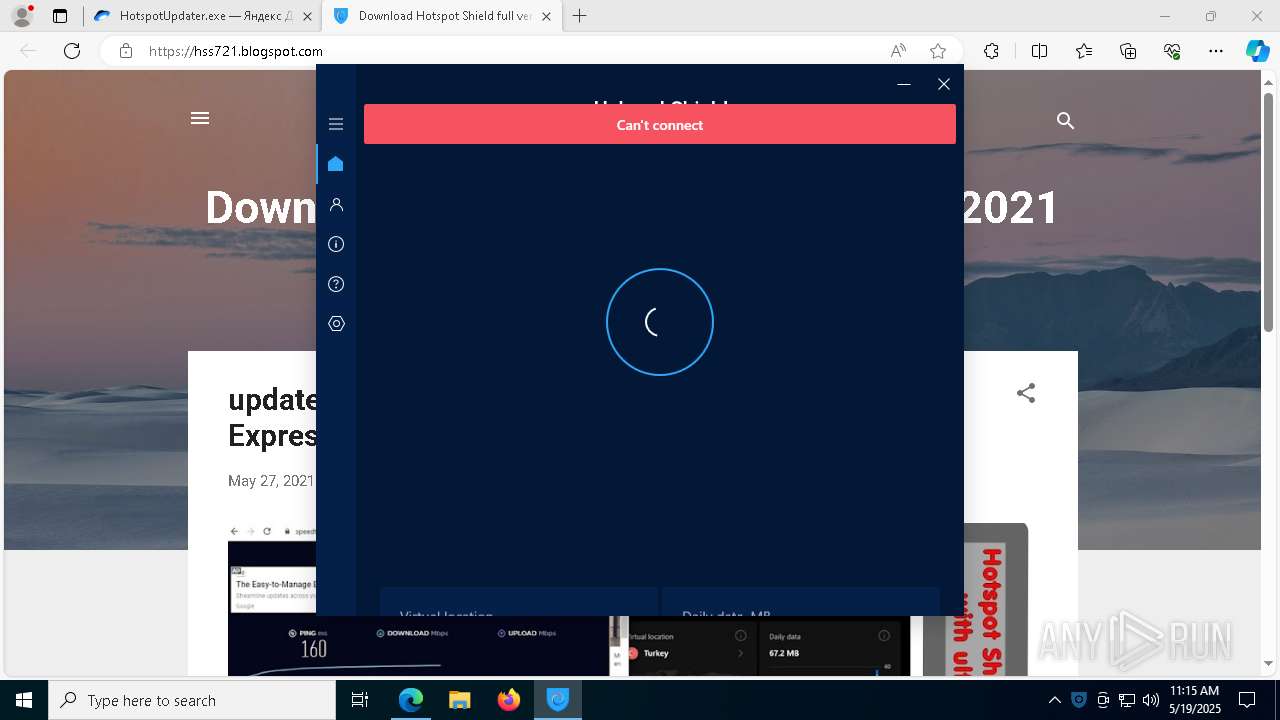
Task: Minimize the Hotspot Shield window
Action: [x=904, y=84]
